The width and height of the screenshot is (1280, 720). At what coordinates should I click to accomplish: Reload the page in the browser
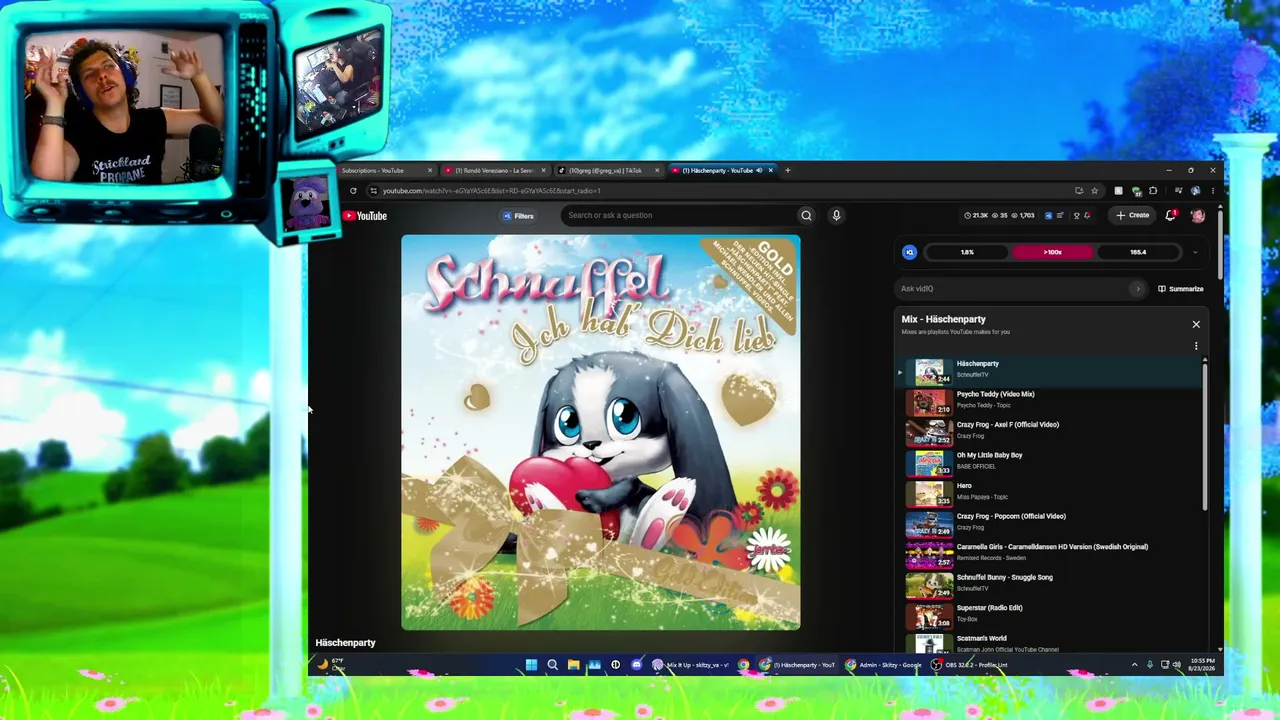pos(353,190)
